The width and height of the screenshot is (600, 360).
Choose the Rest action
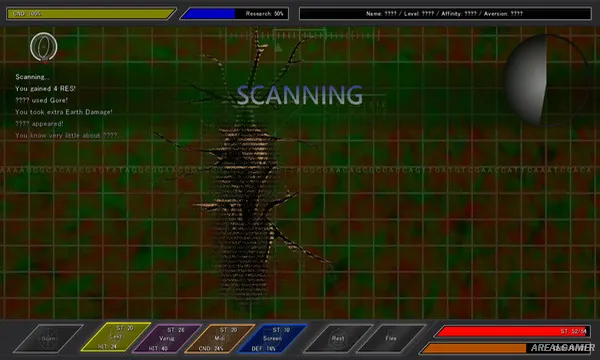(338, 338)
